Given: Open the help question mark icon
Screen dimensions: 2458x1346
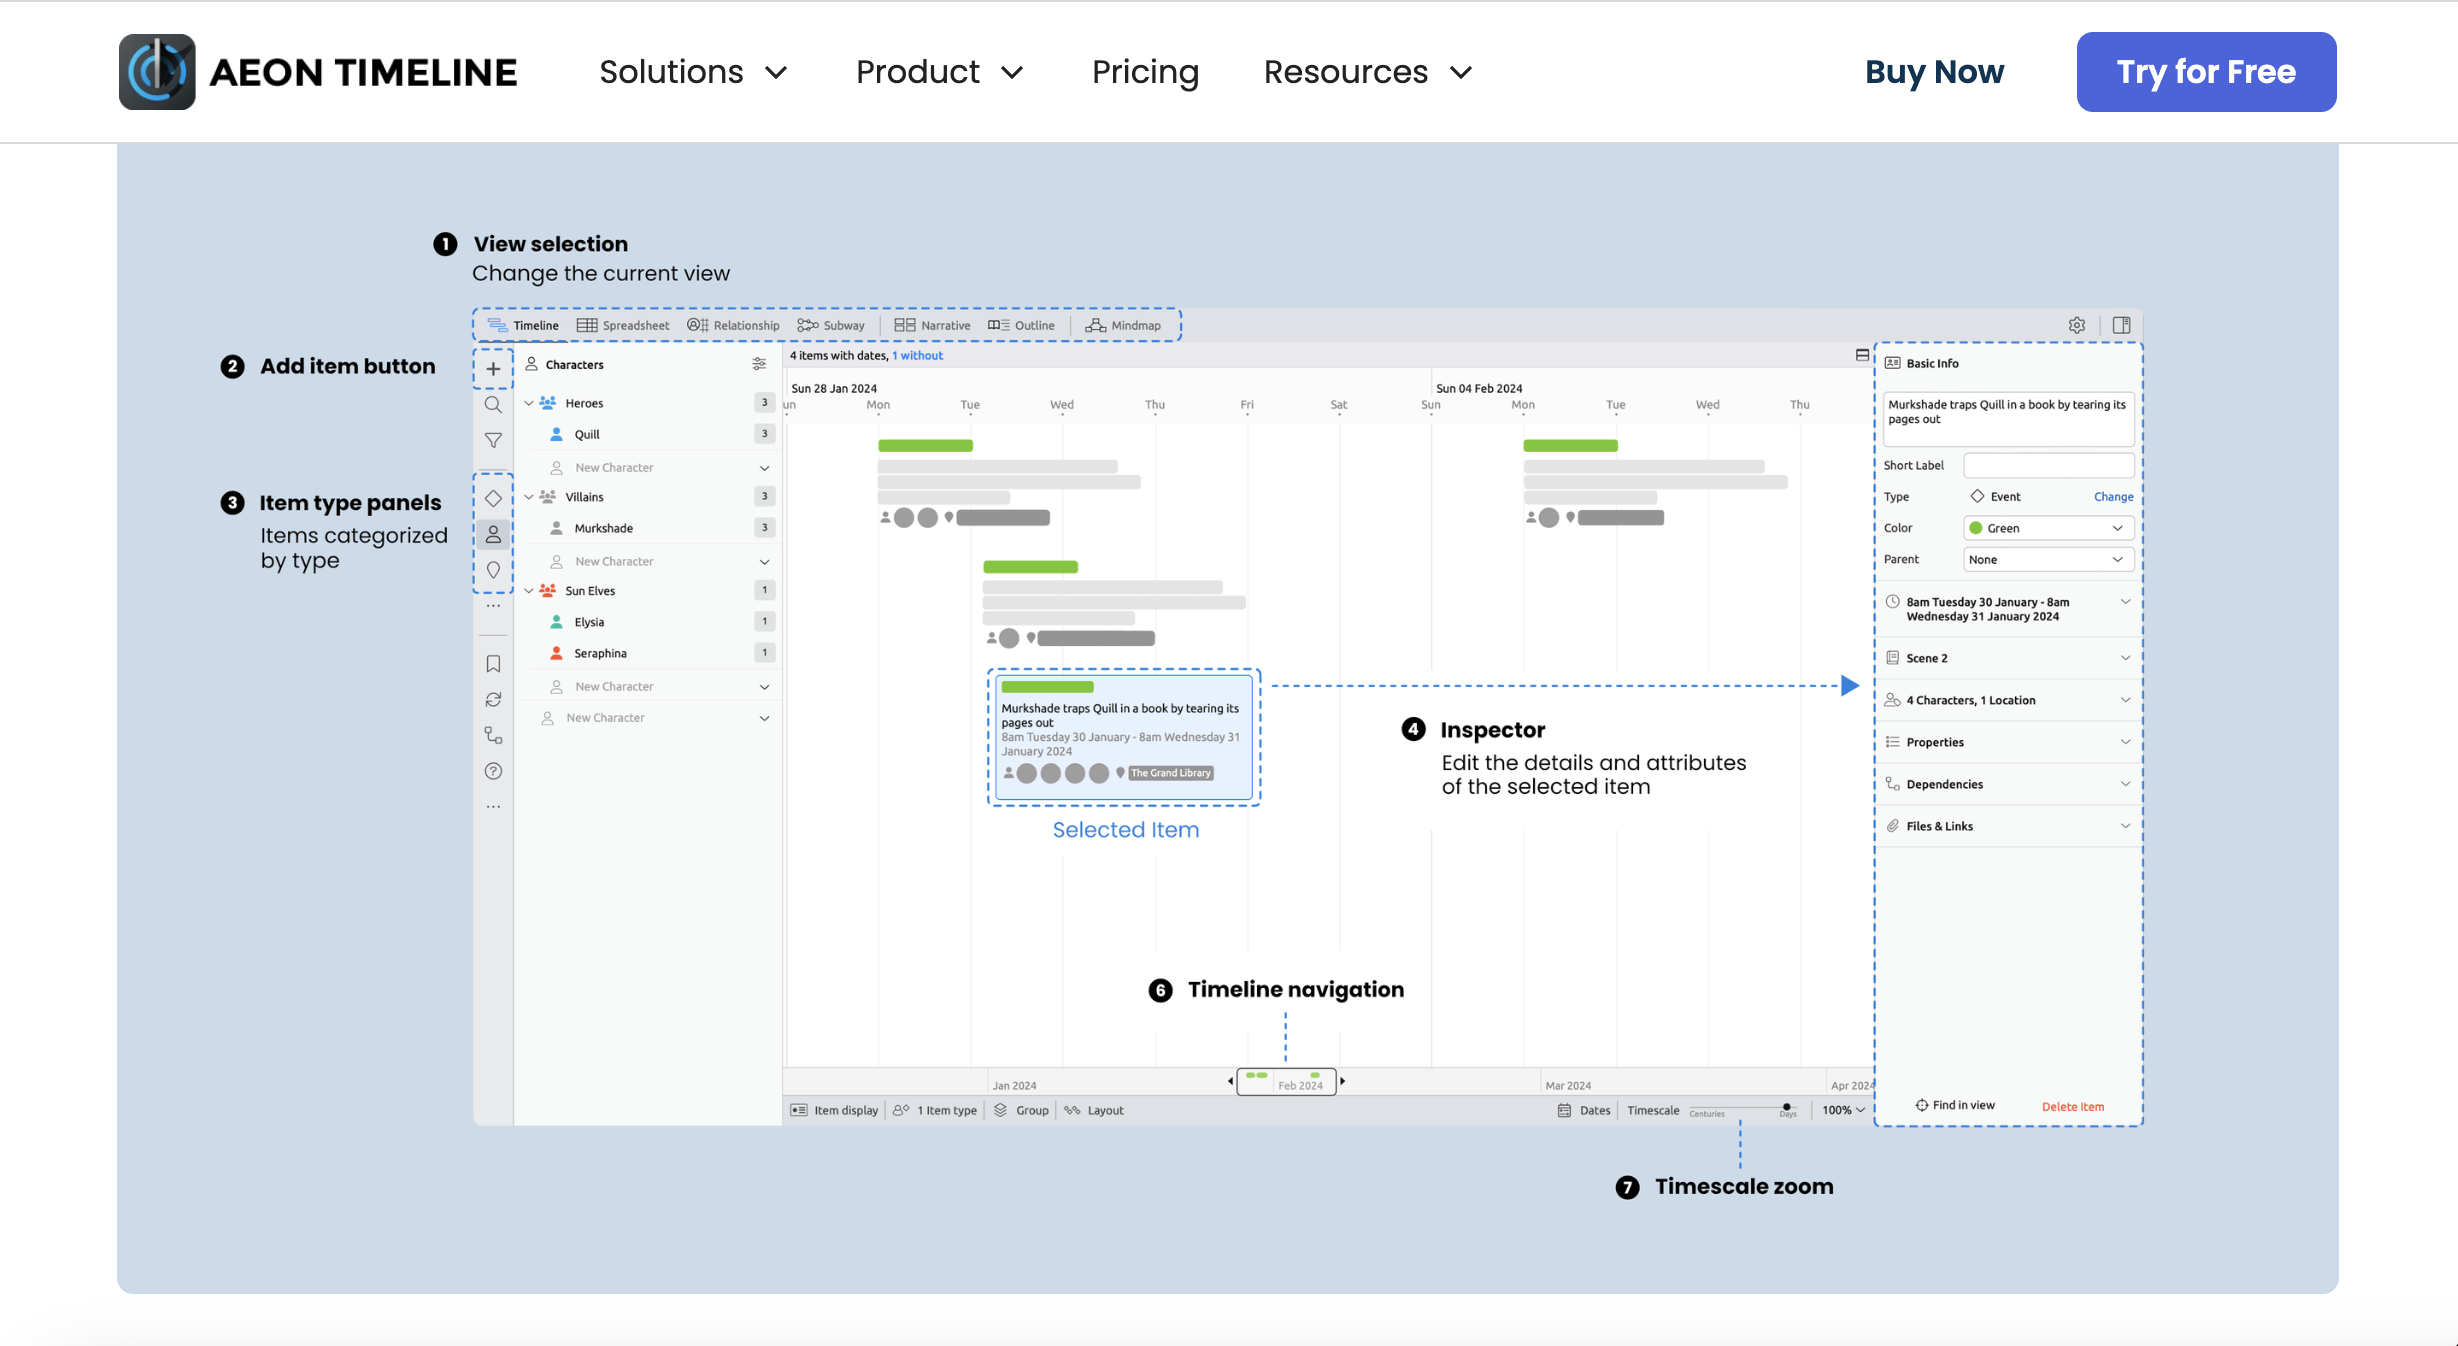Looking at the screenshot, I should [493, 771].
